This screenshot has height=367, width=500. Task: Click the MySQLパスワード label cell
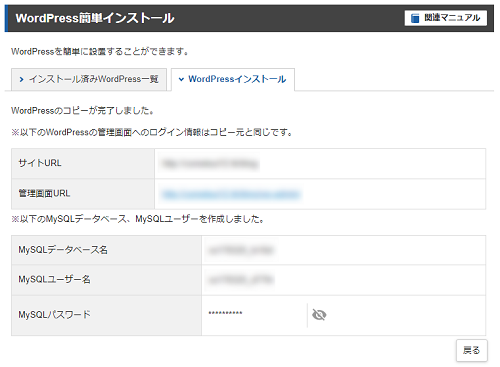[x=106, y=315]
